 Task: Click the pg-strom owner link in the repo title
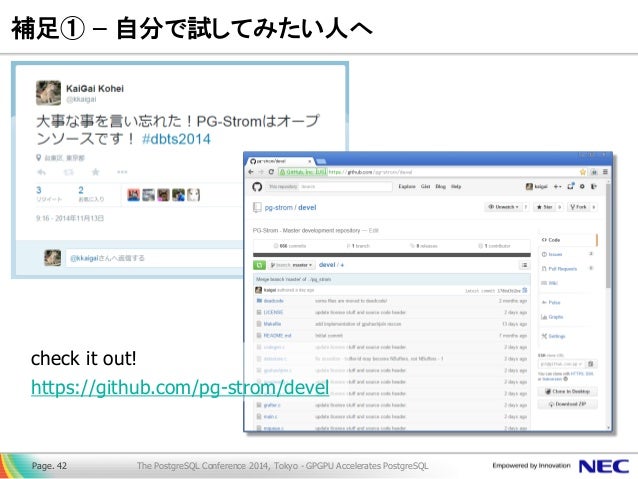(x=279, y=208)
